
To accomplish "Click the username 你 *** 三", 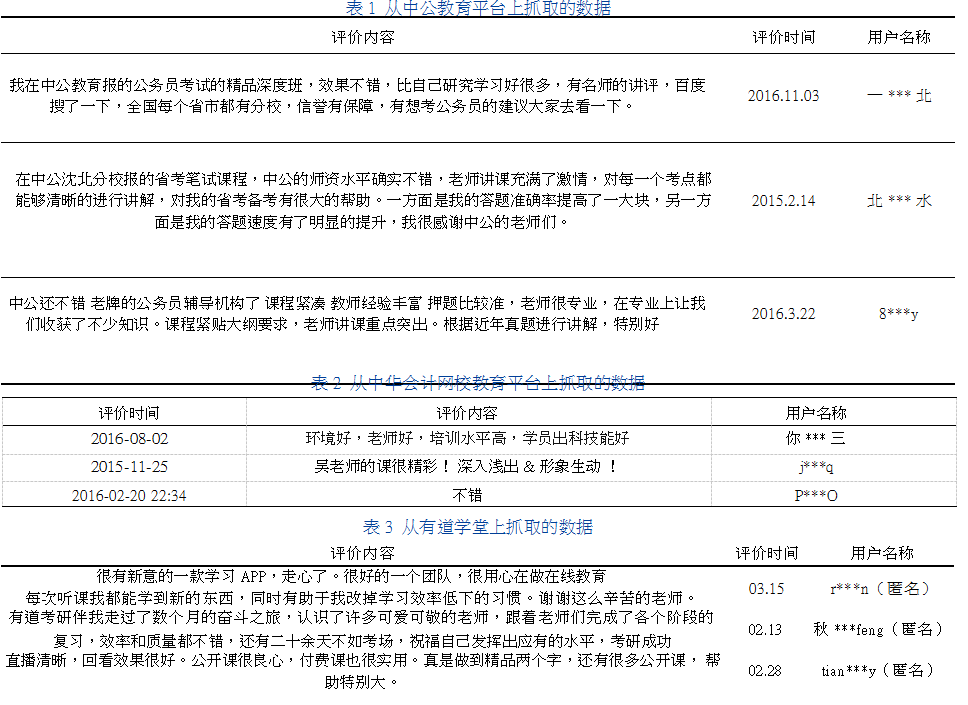I will pyautogui.click(x=816, y=438).
